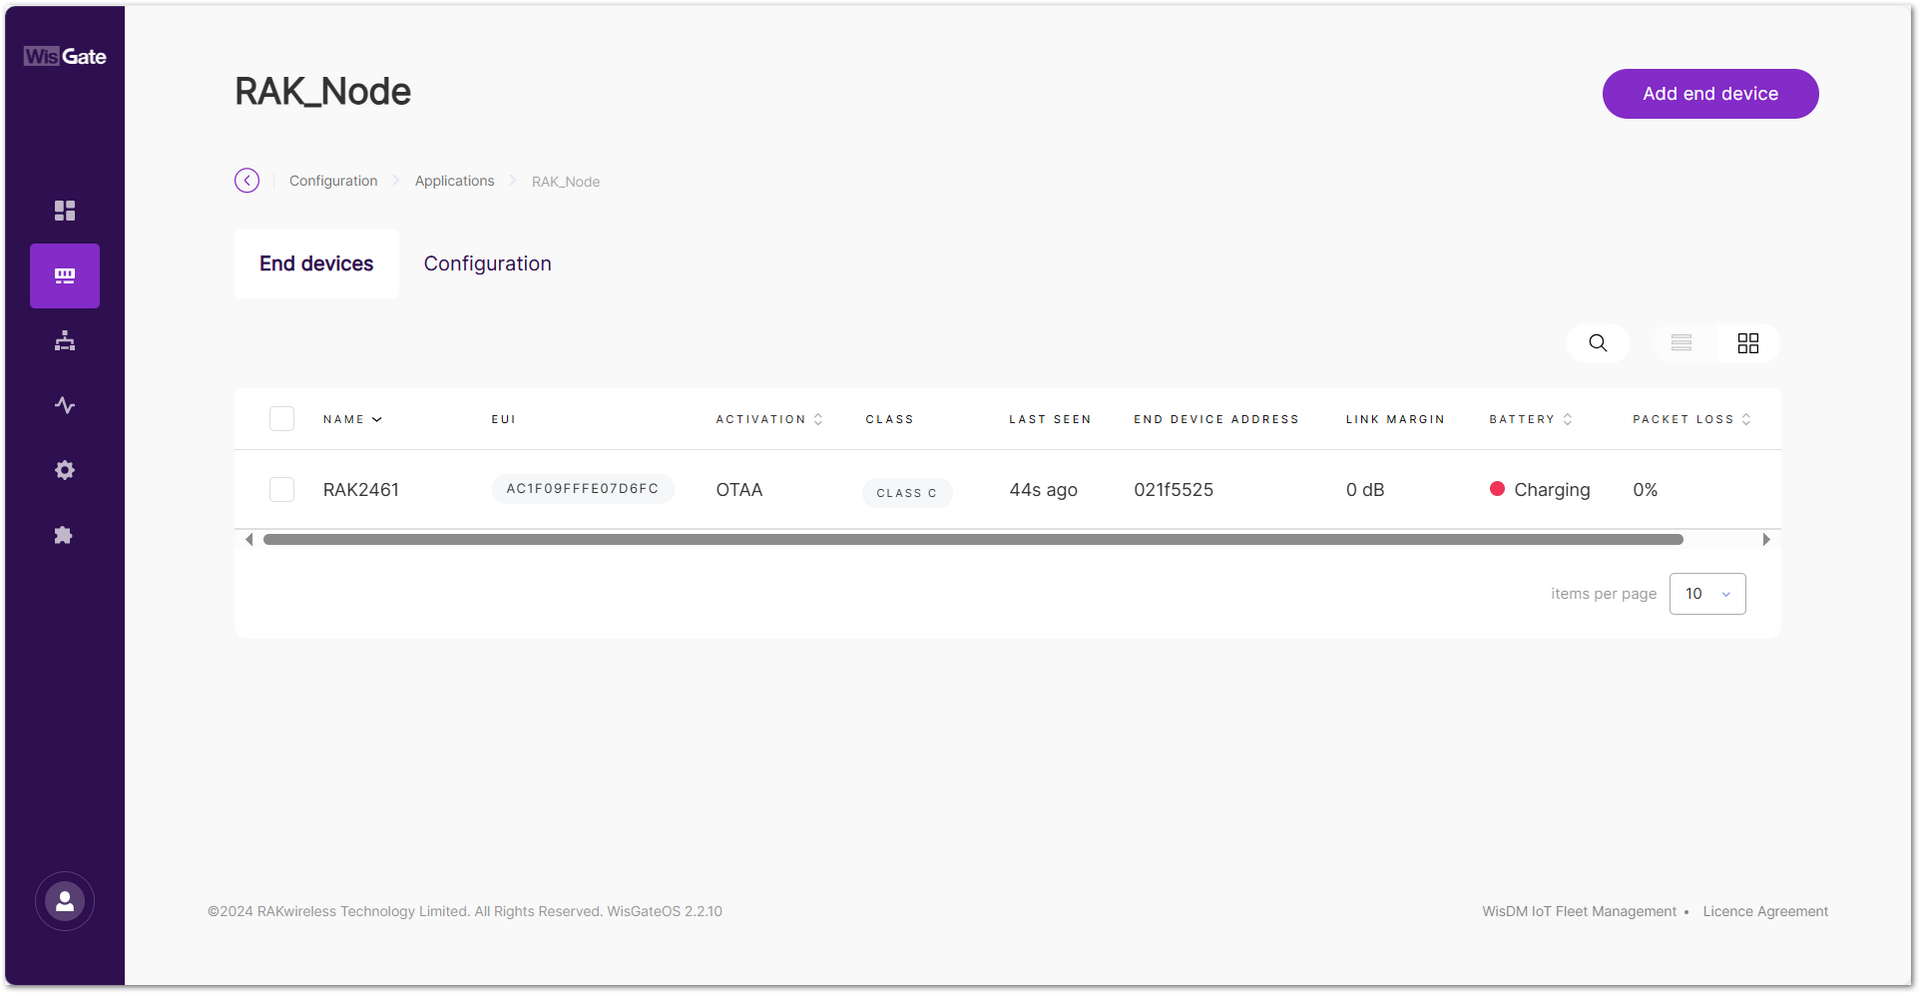This screenshot has height=994, width=1920.
Task: Open the user profile avatar
Action: click(x=64, y=901)
